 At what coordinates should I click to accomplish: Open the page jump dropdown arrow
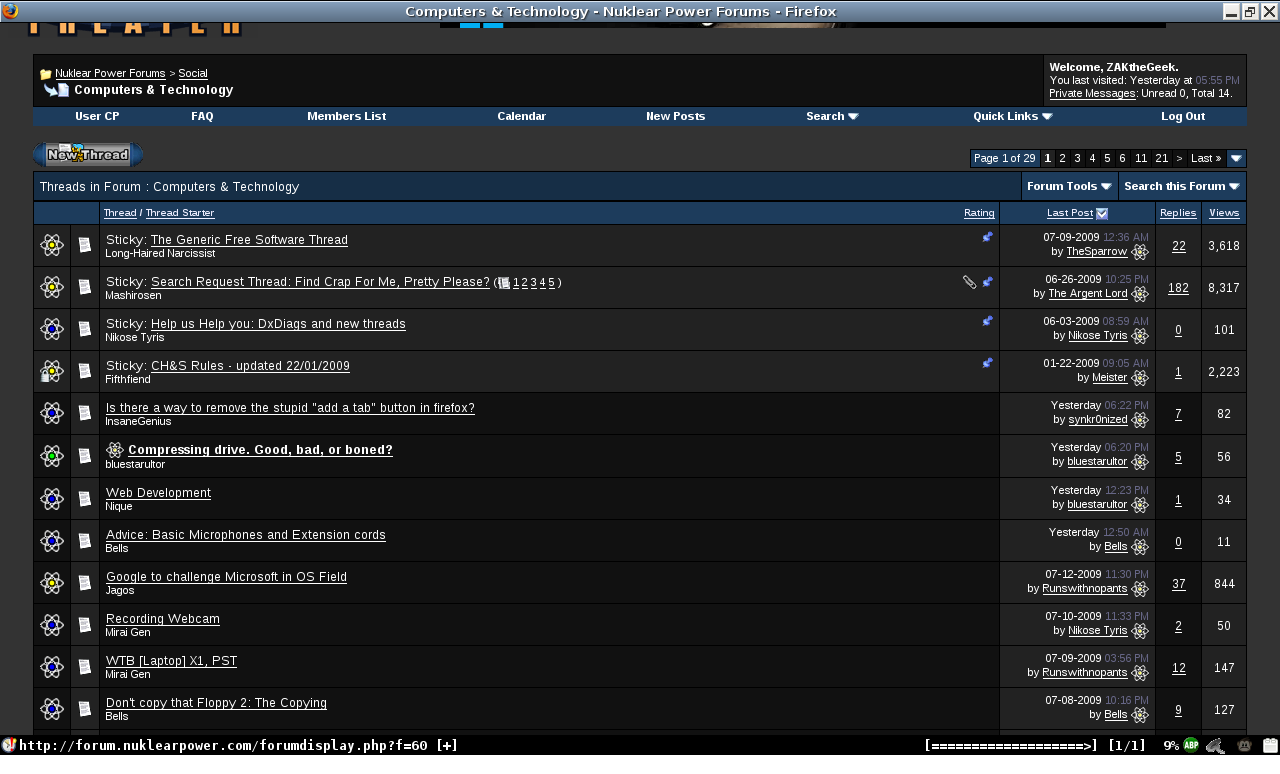[1236, 158]
